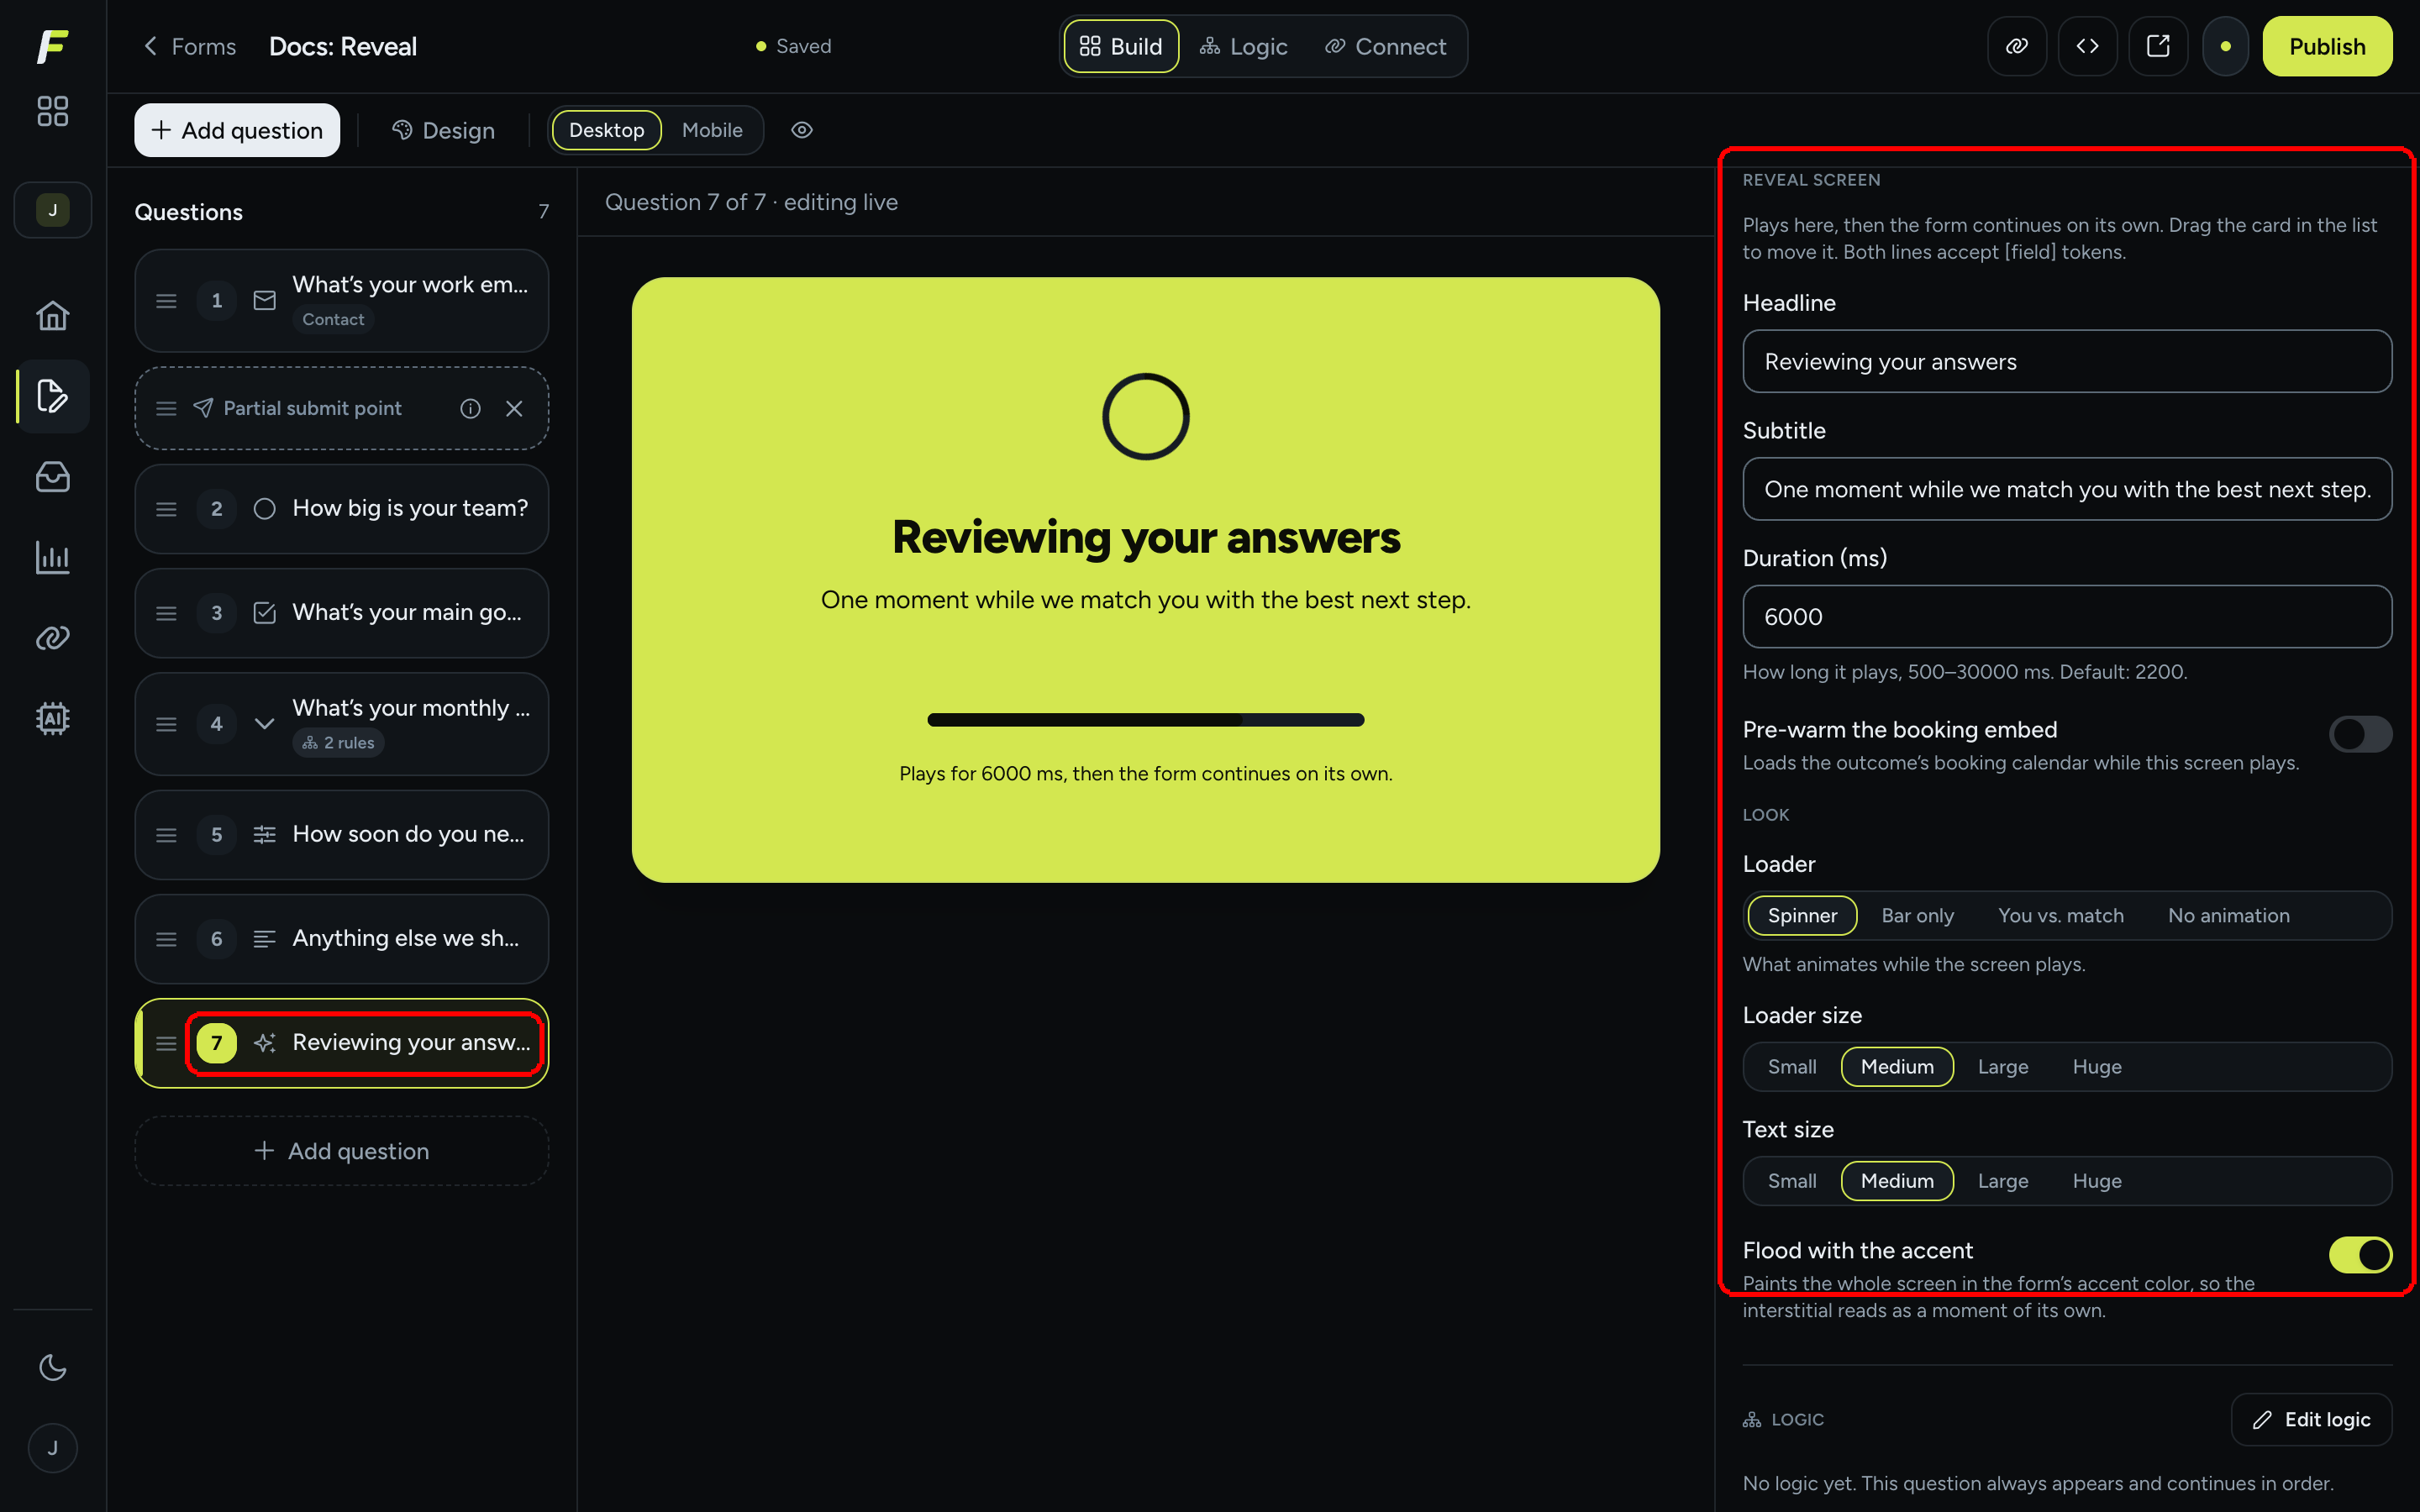Select Bar only loader option
Screen dimensions: 2420x1512
1917,916
